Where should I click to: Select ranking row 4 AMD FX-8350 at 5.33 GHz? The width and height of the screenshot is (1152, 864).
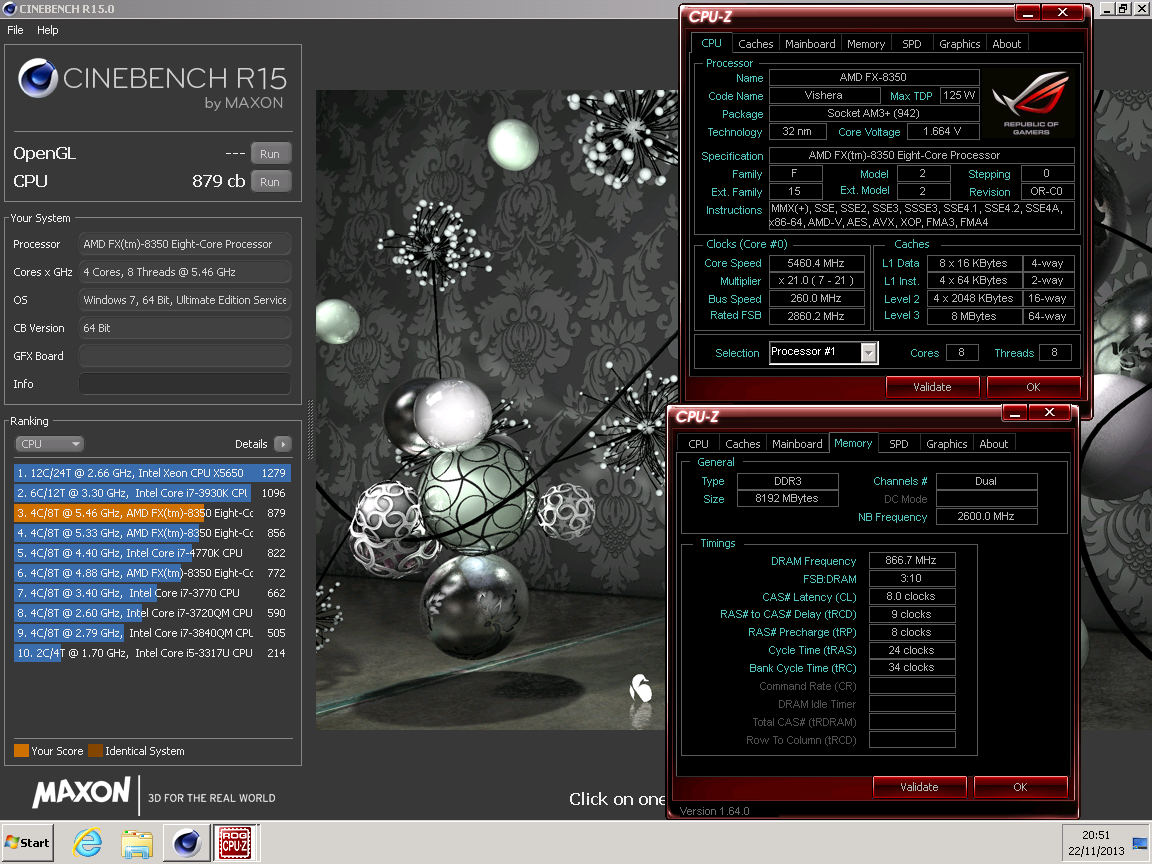click(x=152, y=533)
